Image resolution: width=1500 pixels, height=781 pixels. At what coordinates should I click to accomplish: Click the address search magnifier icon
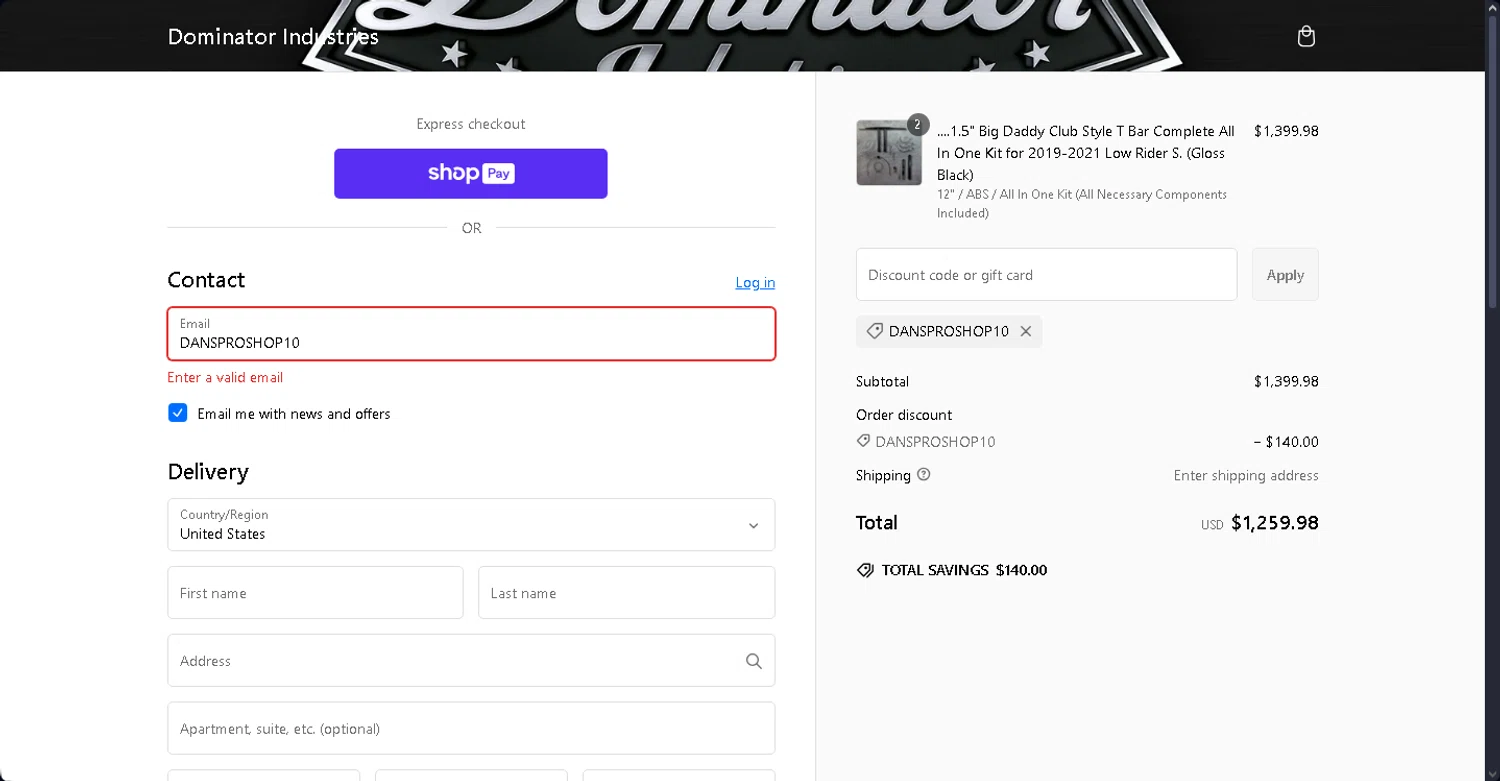(753, 661)
